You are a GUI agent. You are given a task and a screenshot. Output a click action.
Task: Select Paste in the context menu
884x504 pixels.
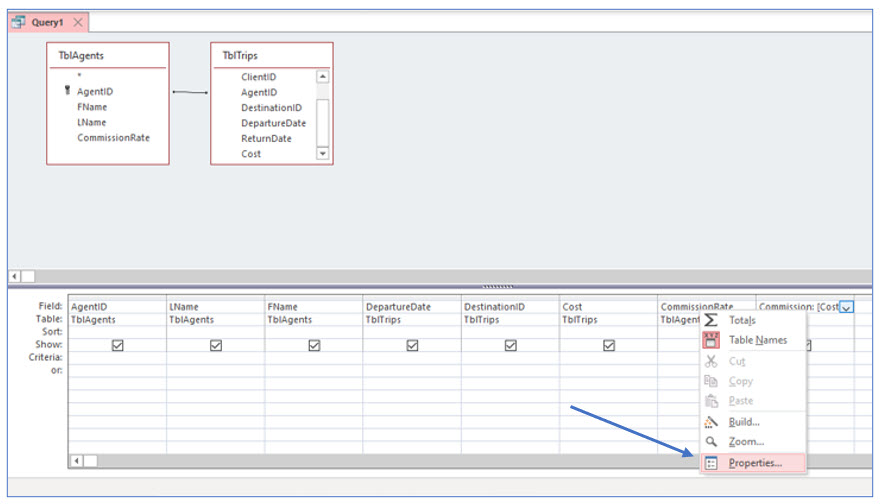[753, 401]
